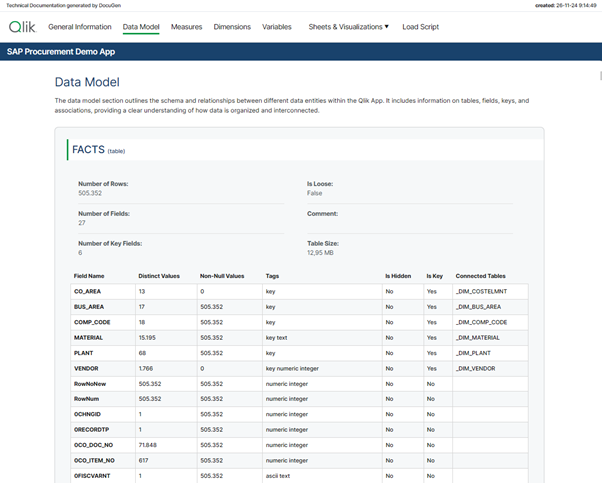Viewport: 602px width, 483px height.
Task: Click the Is Key column header
Action: [x=435, y=276]
